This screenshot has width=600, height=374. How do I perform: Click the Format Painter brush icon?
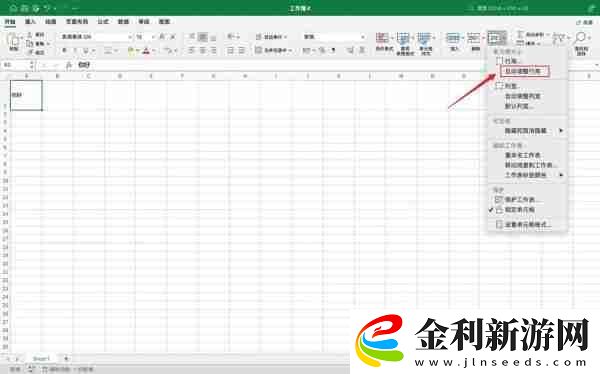(30, 52)
